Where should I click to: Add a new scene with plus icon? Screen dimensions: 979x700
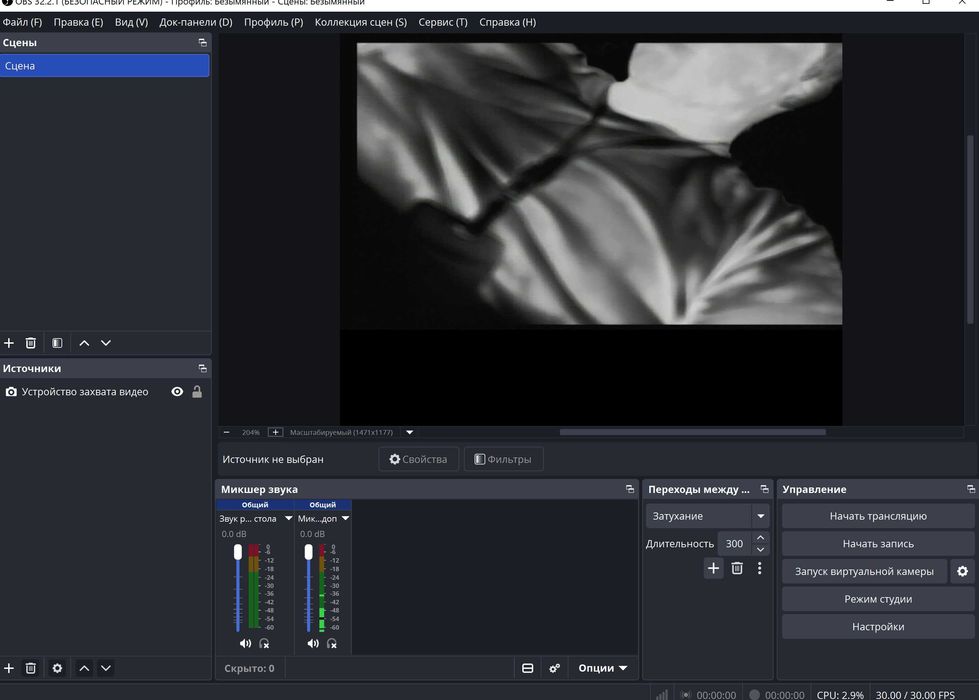9,343
